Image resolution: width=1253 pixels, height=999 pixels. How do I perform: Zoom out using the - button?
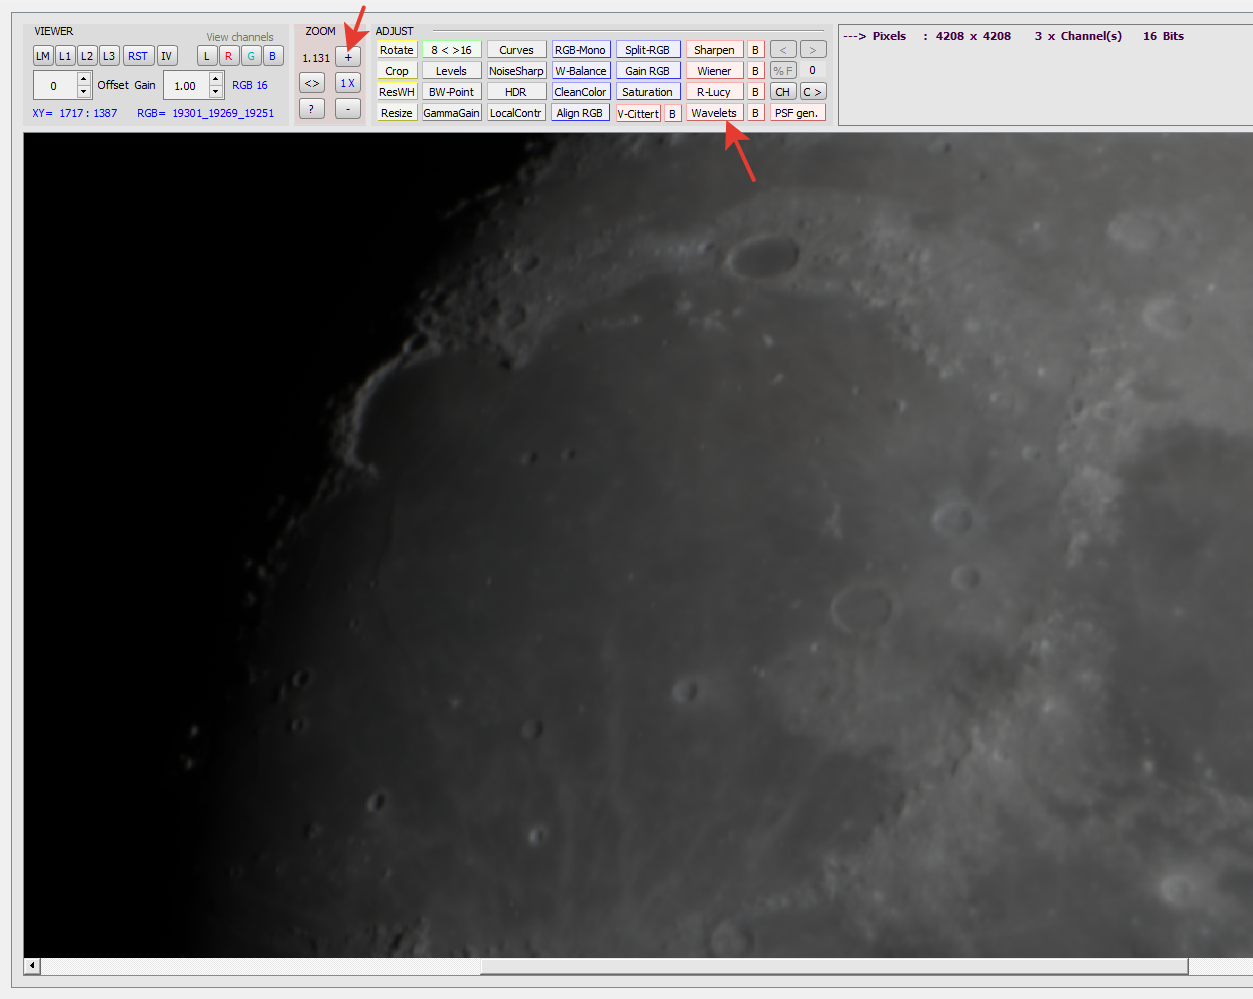click(x=348, y=108)
